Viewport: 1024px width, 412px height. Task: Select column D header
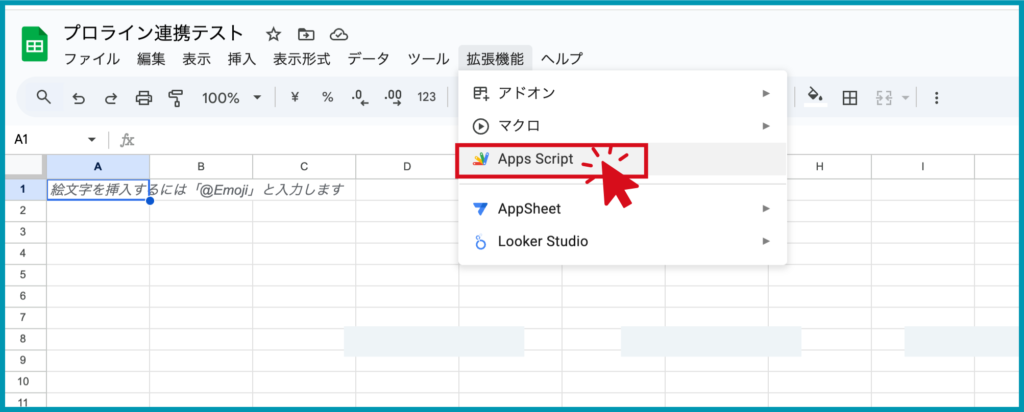coord(407,166)
